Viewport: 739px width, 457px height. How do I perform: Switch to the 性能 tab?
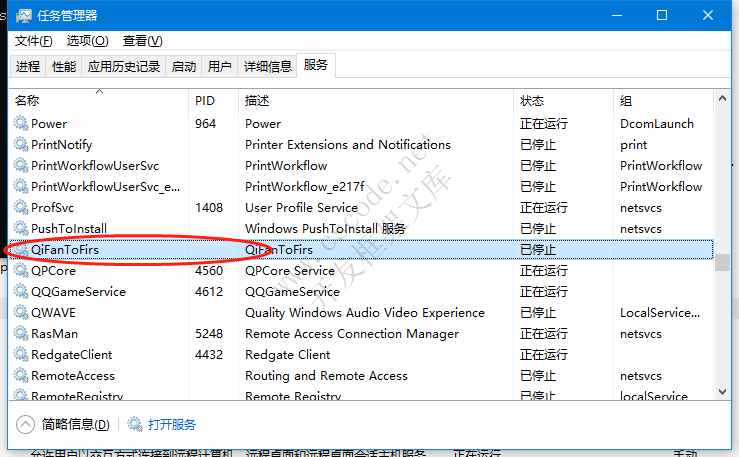[x=64, y=66]
